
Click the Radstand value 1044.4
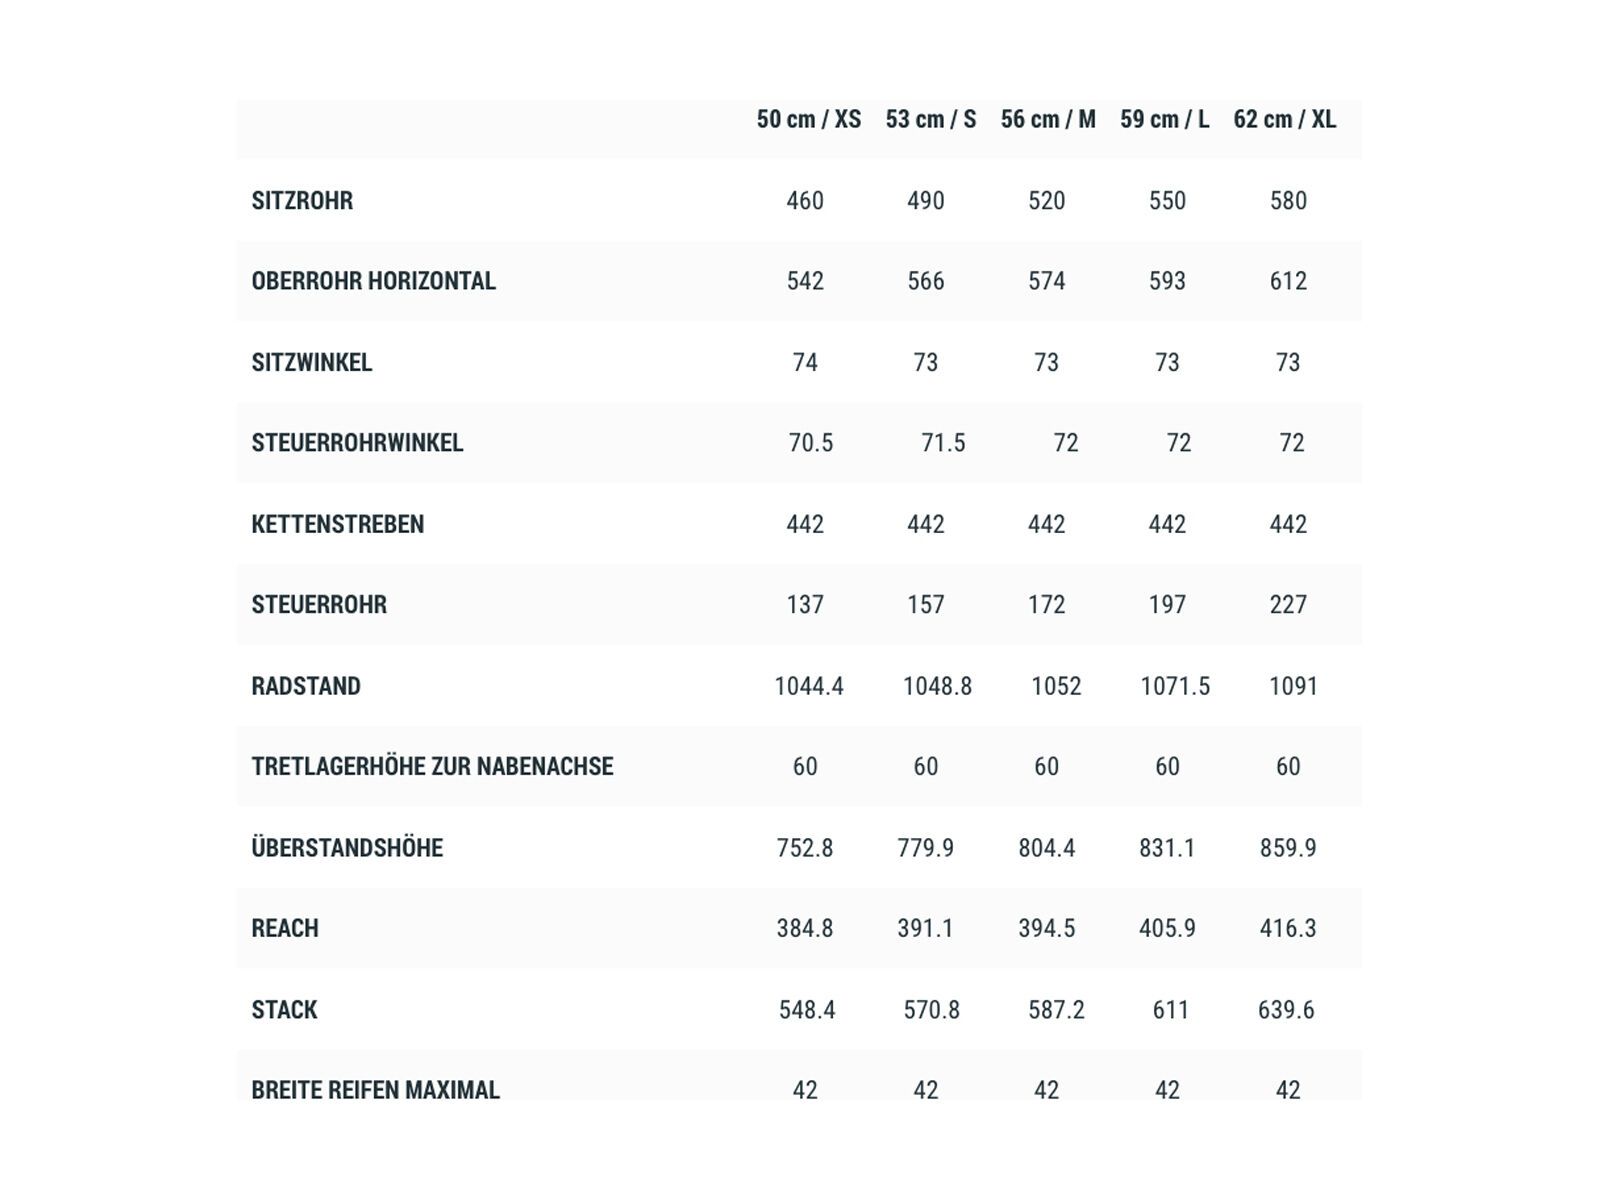(809, 686)
